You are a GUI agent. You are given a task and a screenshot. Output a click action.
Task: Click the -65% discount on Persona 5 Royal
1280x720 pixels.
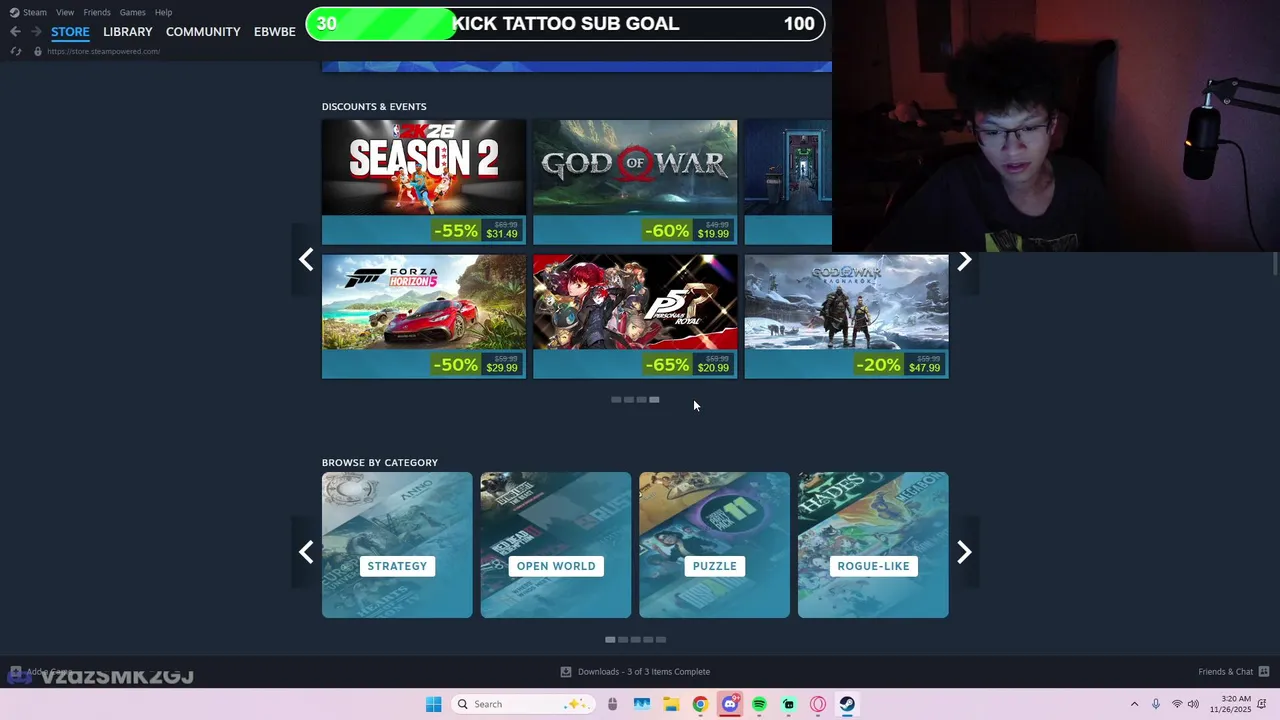667,365
